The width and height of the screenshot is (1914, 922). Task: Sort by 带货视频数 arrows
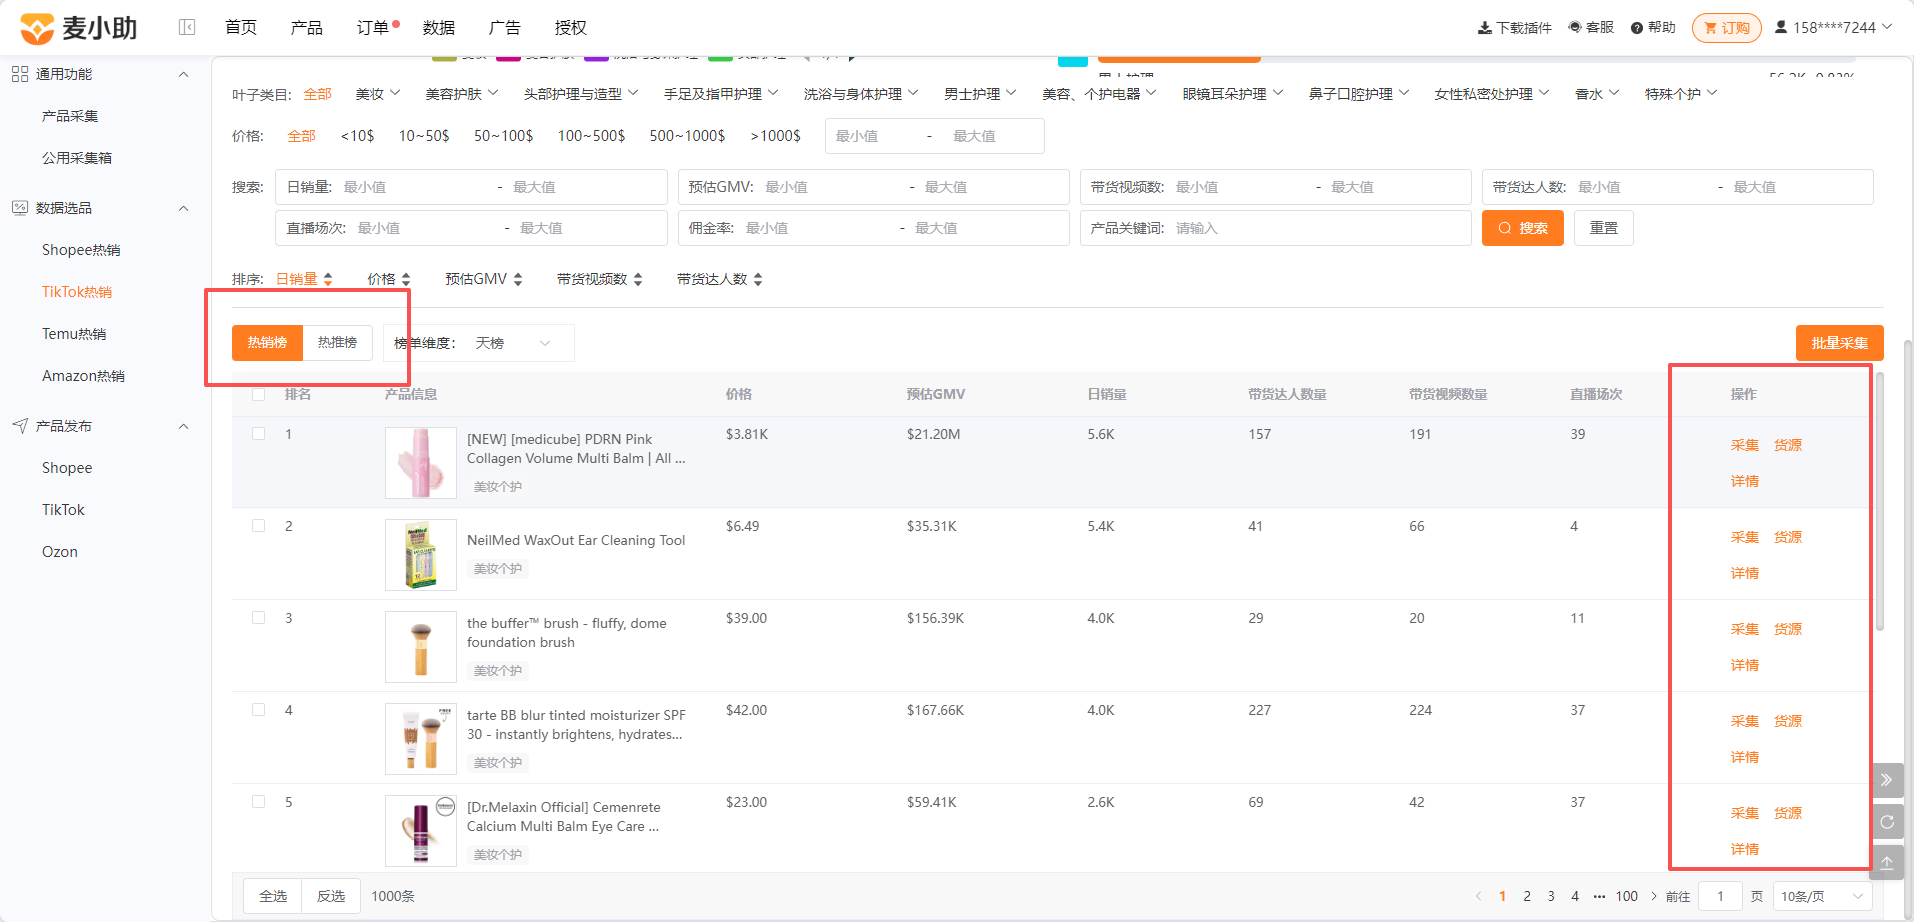[638, 280]
